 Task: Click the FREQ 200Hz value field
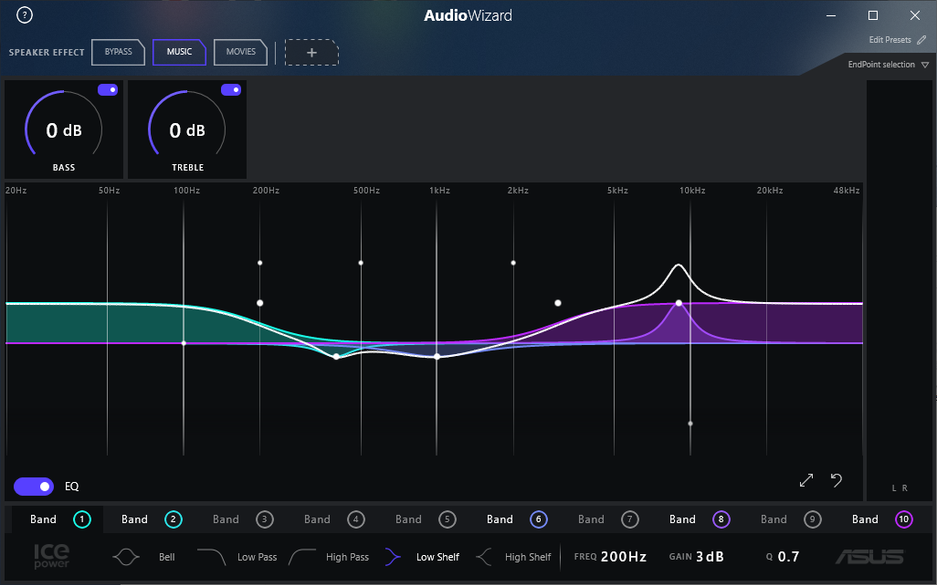[623, 557]
